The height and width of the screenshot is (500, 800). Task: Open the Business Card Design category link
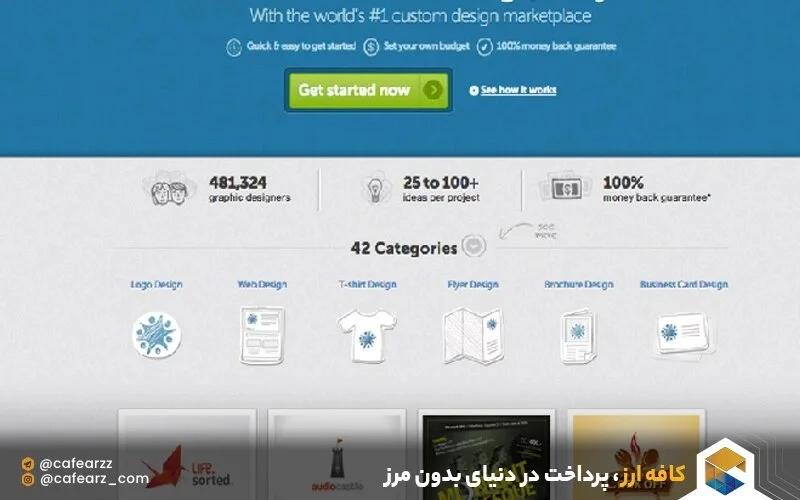(x=684, y=284)
